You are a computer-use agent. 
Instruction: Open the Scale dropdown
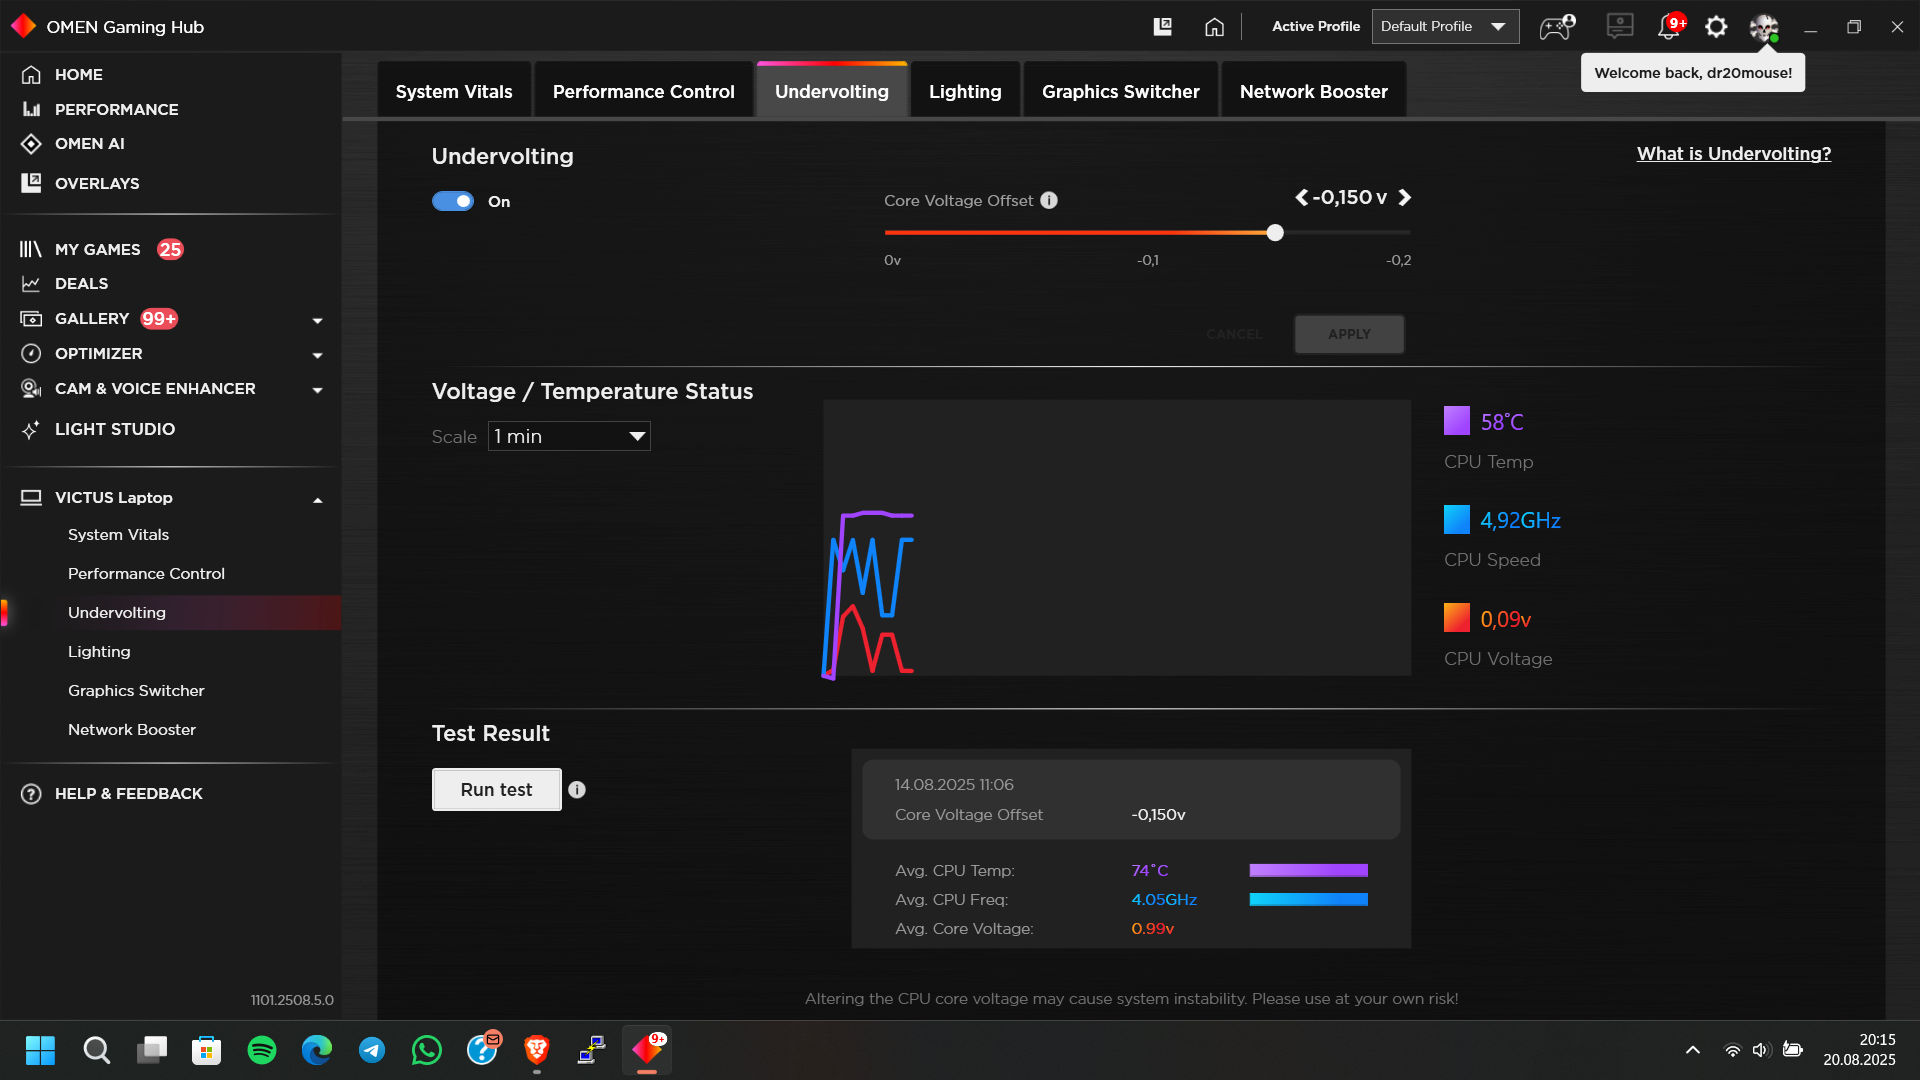tap(569, 436)
